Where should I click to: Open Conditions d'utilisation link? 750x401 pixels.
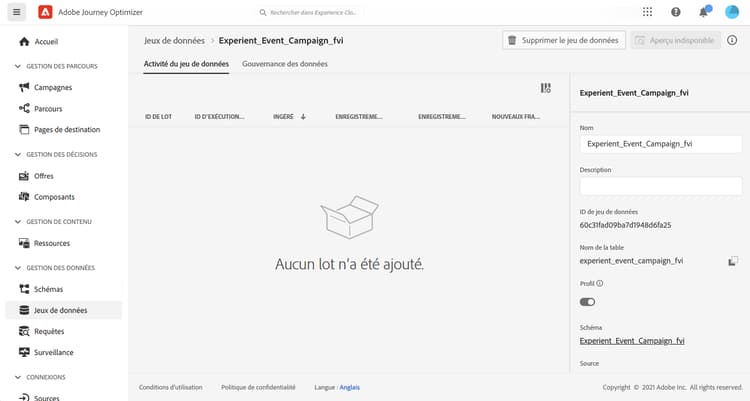click(171, 387)
